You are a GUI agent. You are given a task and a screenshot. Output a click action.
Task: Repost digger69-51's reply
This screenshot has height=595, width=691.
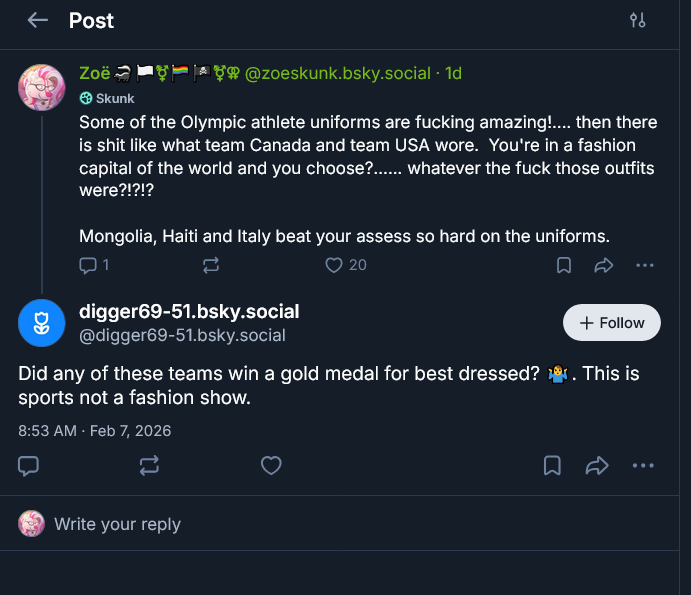click(x=149, y=465)
